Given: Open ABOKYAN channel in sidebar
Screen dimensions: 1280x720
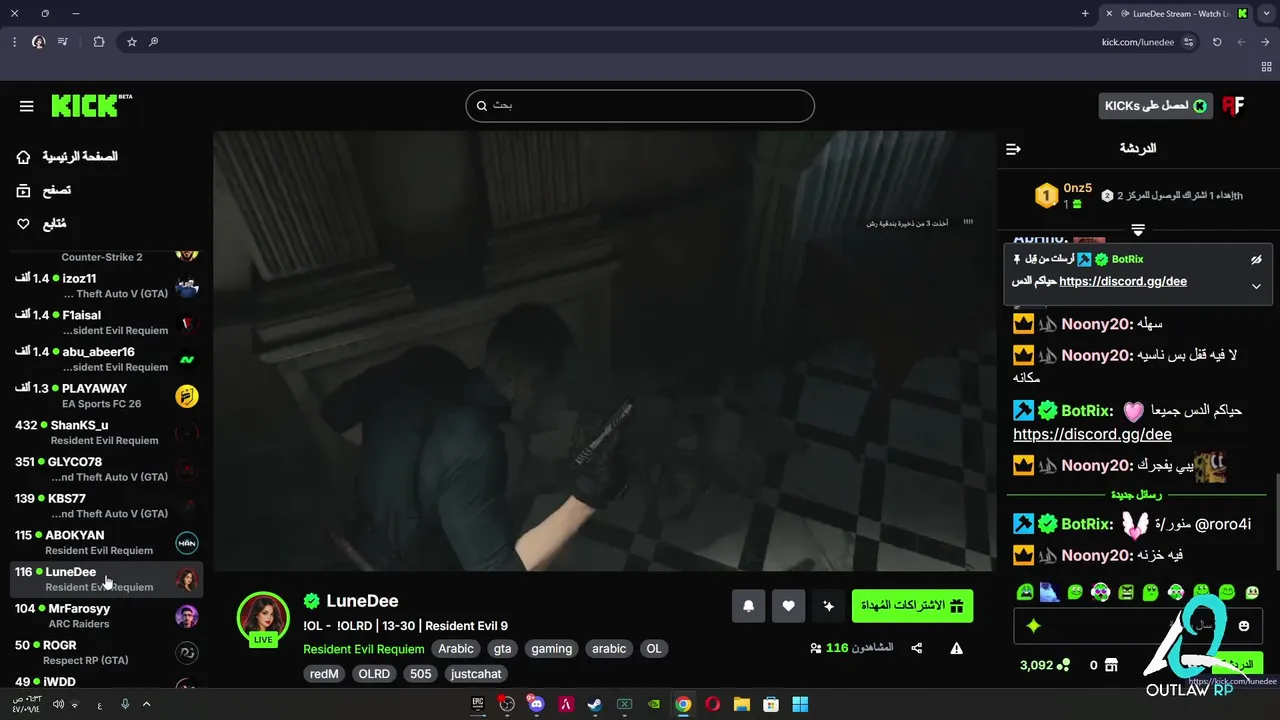Looking at the screenshot, I should [x=106, y=542].
